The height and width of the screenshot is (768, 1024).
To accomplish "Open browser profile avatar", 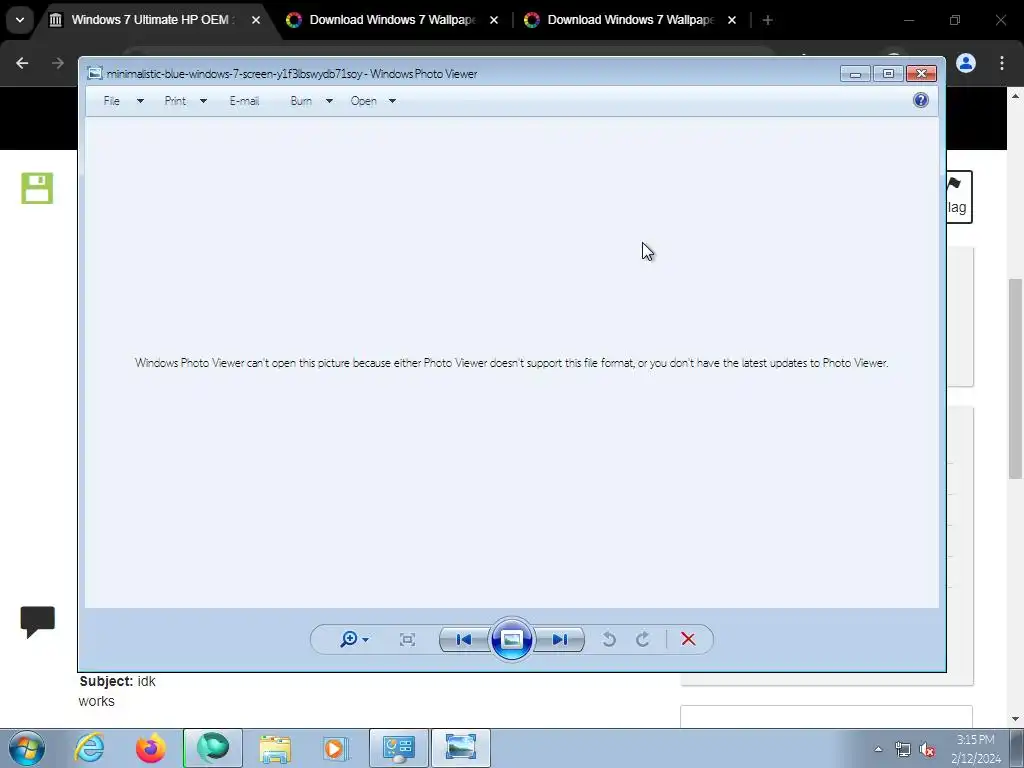I will click(x=967, y=63).
